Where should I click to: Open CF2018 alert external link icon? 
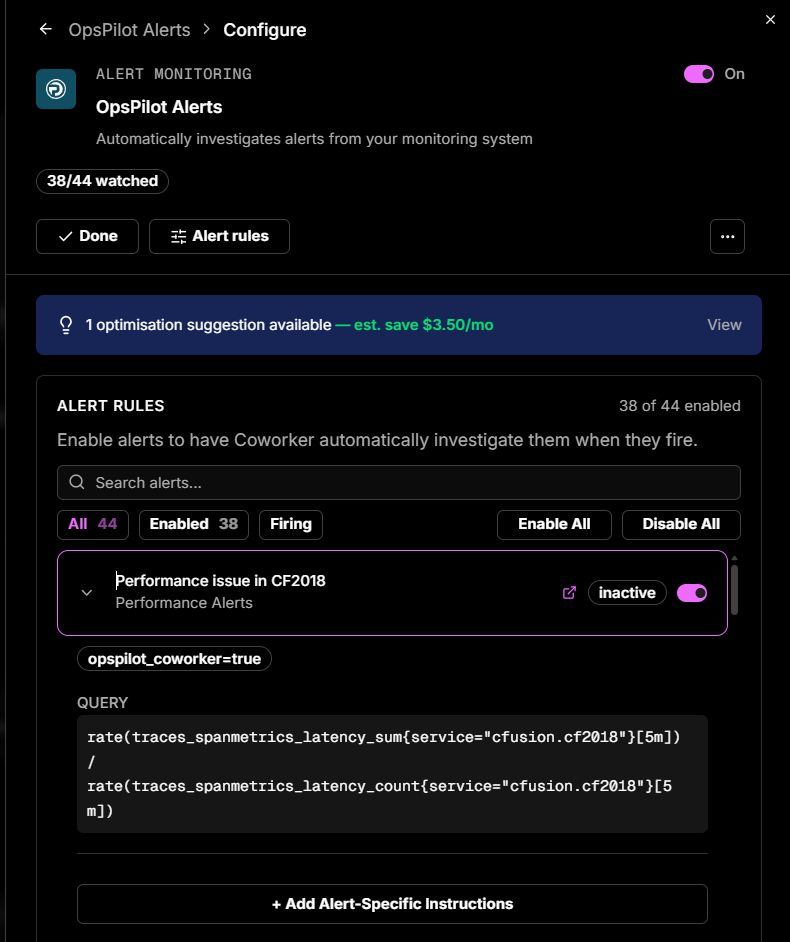pos(569,593)
